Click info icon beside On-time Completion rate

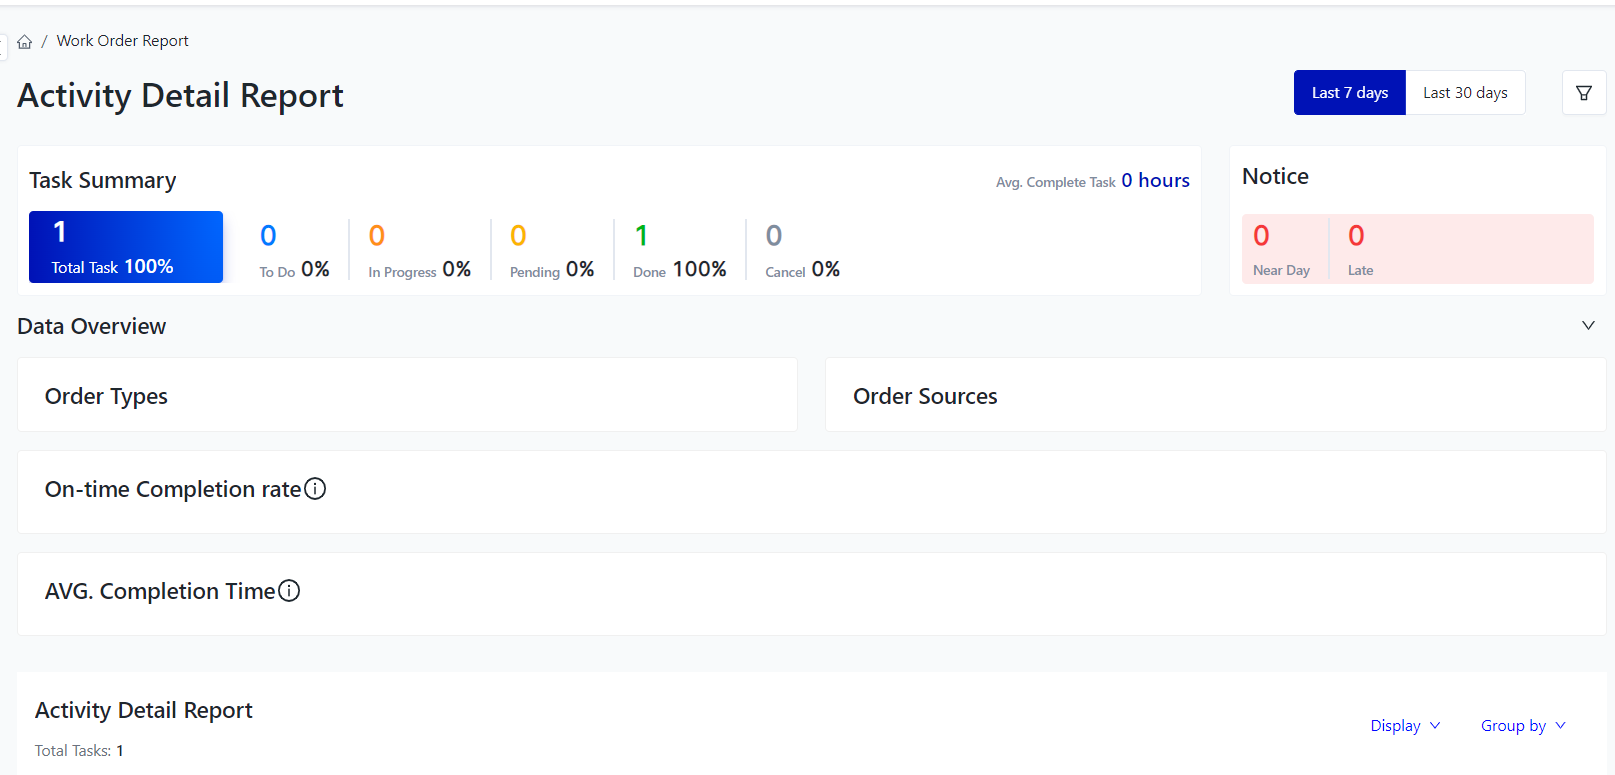[315, 489]
